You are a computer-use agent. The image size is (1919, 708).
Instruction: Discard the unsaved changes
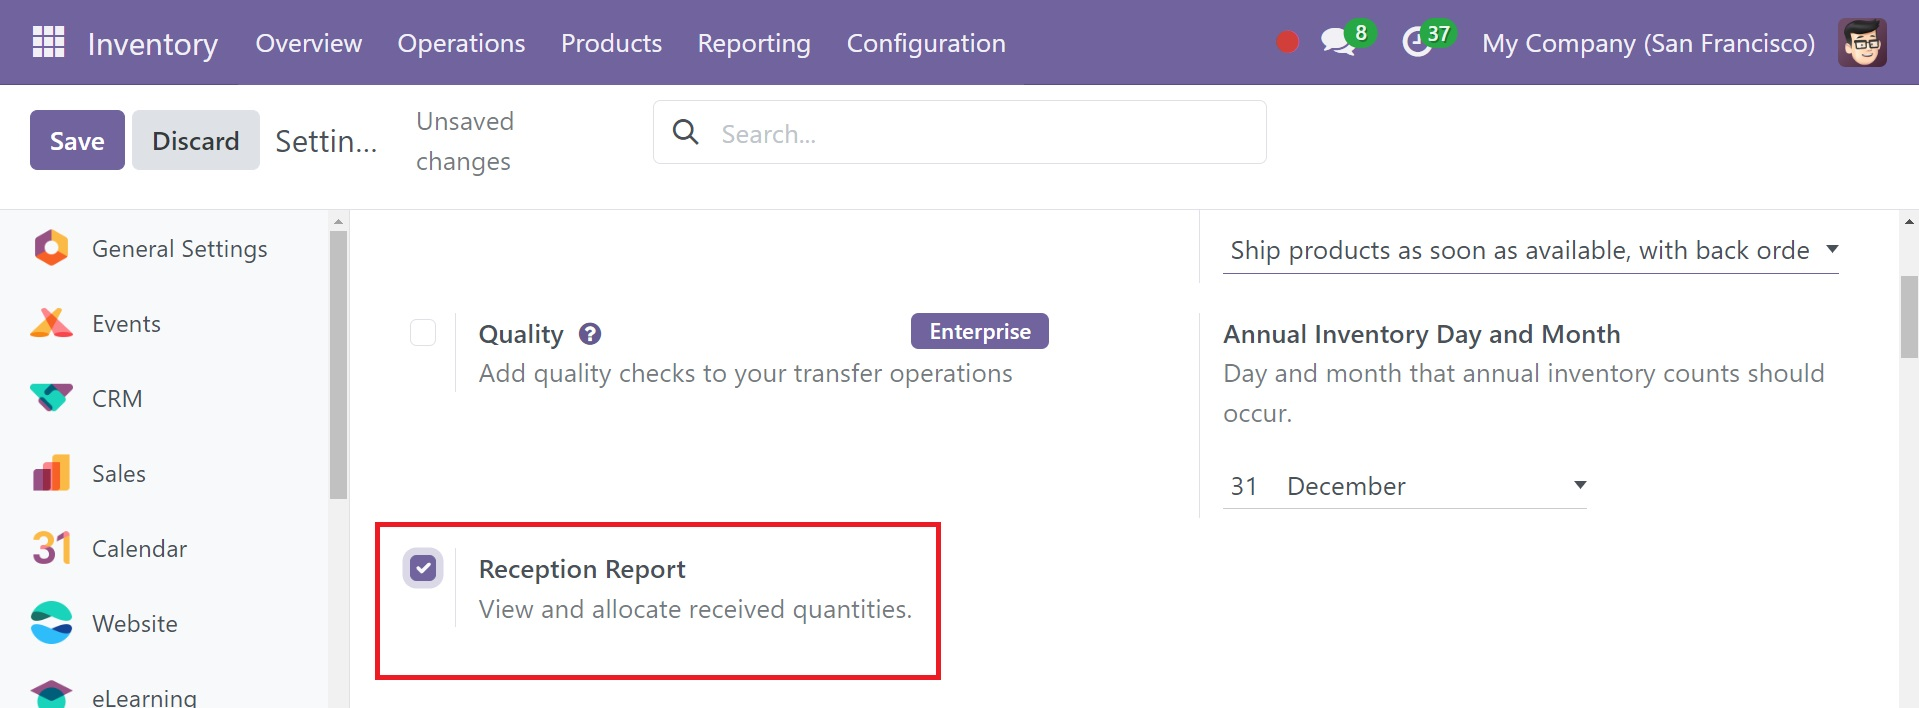tap(196, 140)
